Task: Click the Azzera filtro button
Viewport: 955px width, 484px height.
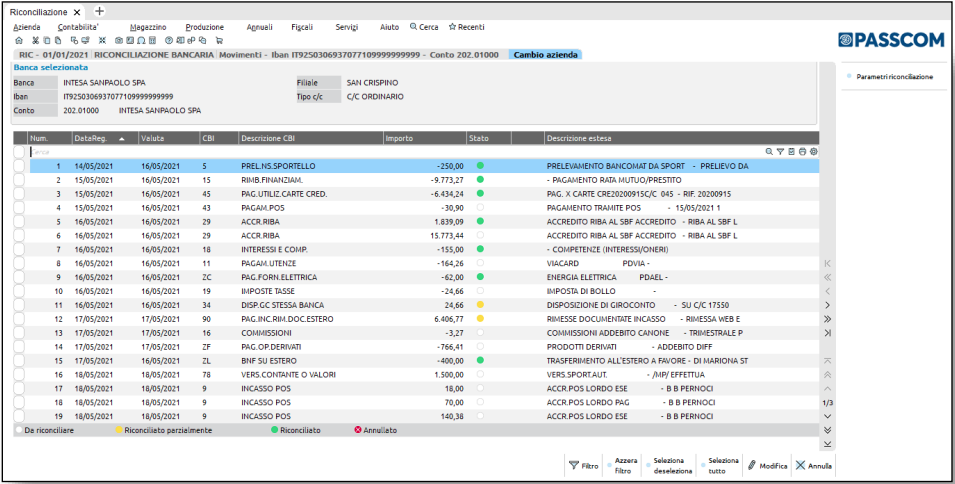Action: point(621,466)
